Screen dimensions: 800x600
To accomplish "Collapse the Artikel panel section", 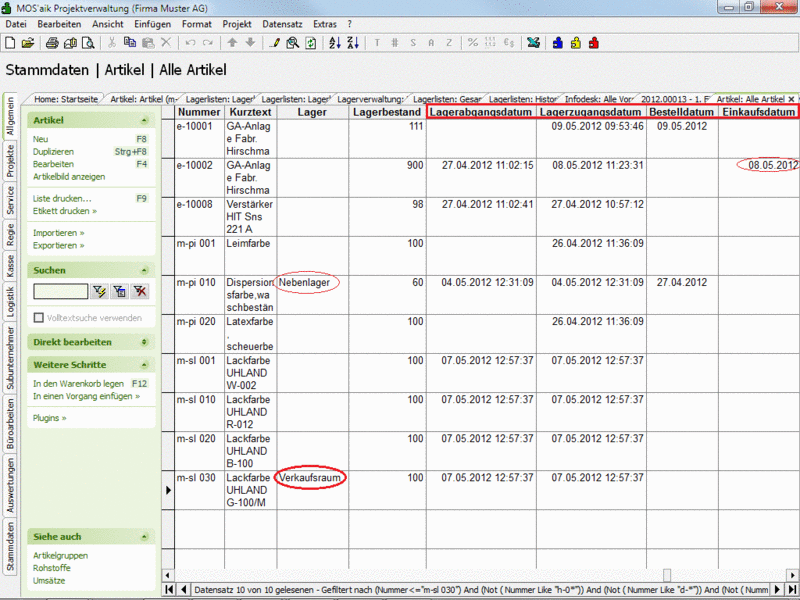I will click(144, 120).
